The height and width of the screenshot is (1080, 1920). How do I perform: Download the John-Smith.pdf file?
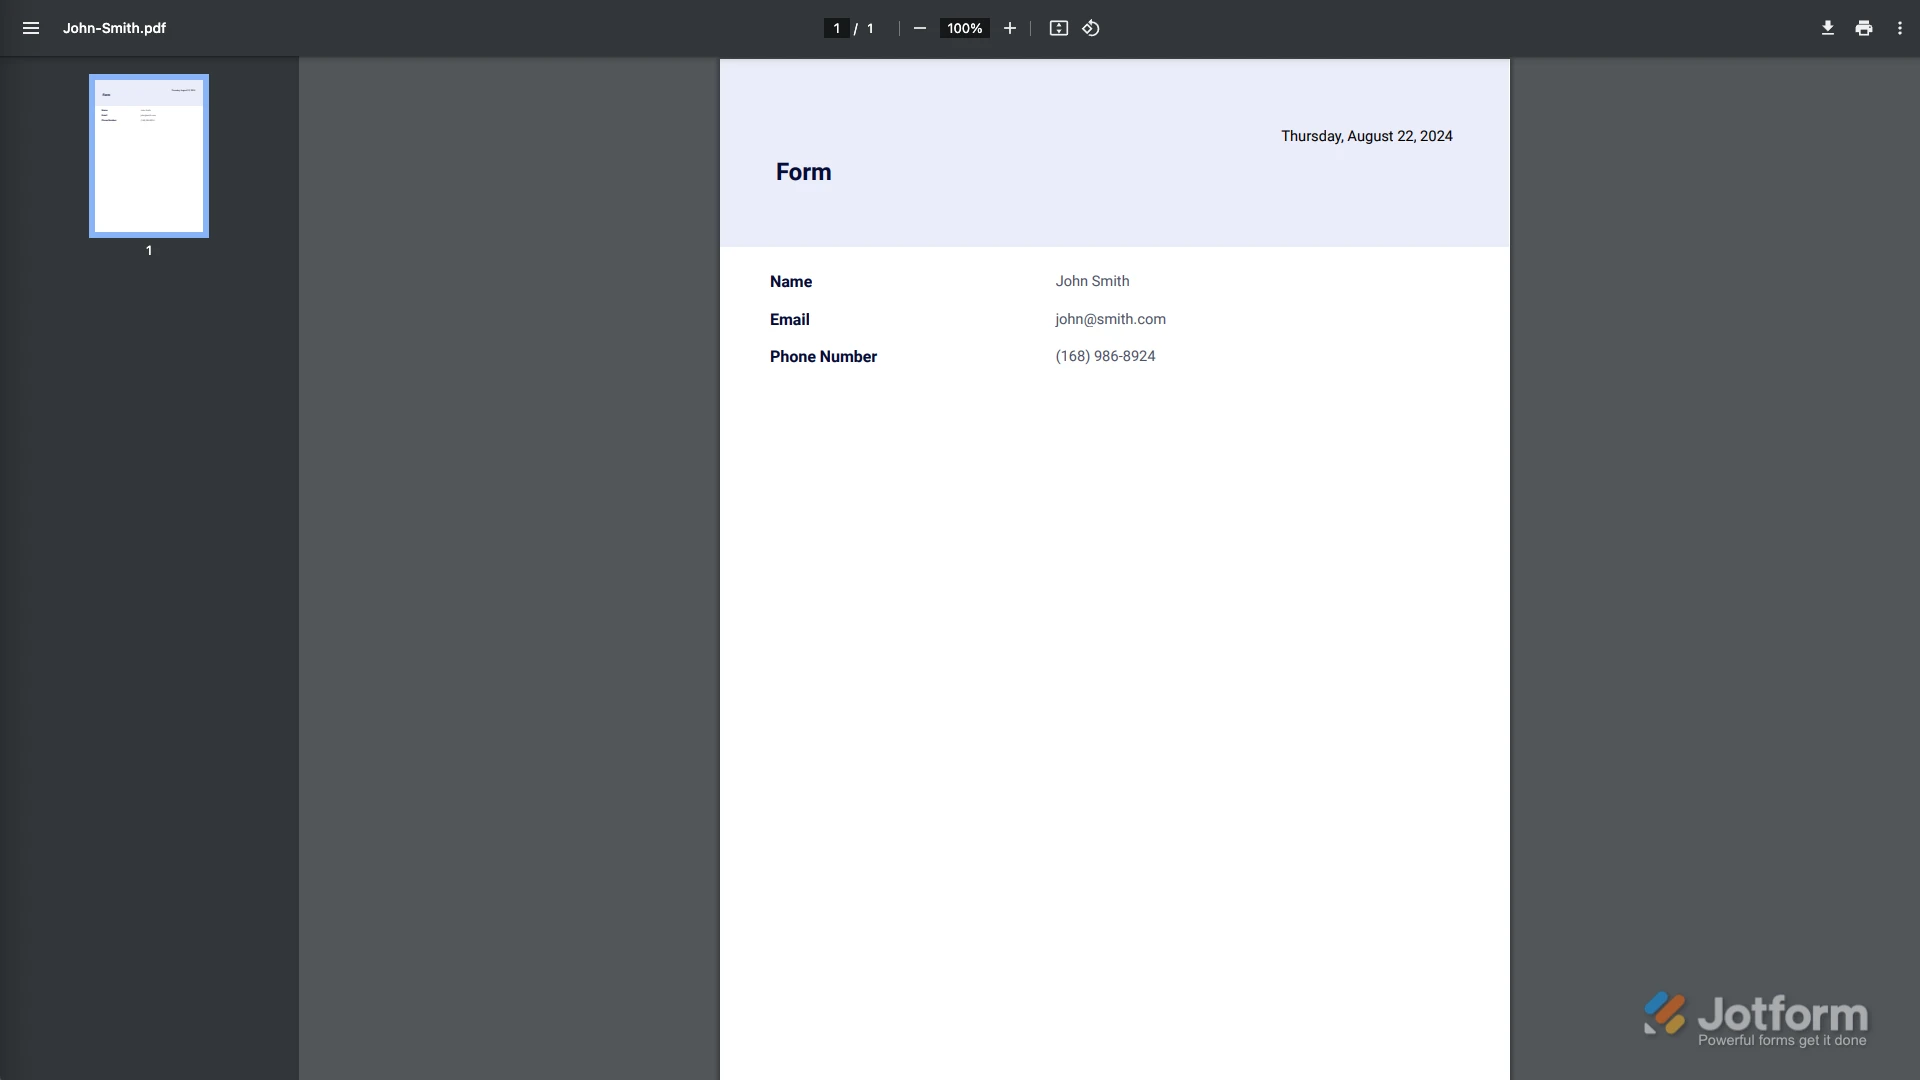tap(1827, 28)
